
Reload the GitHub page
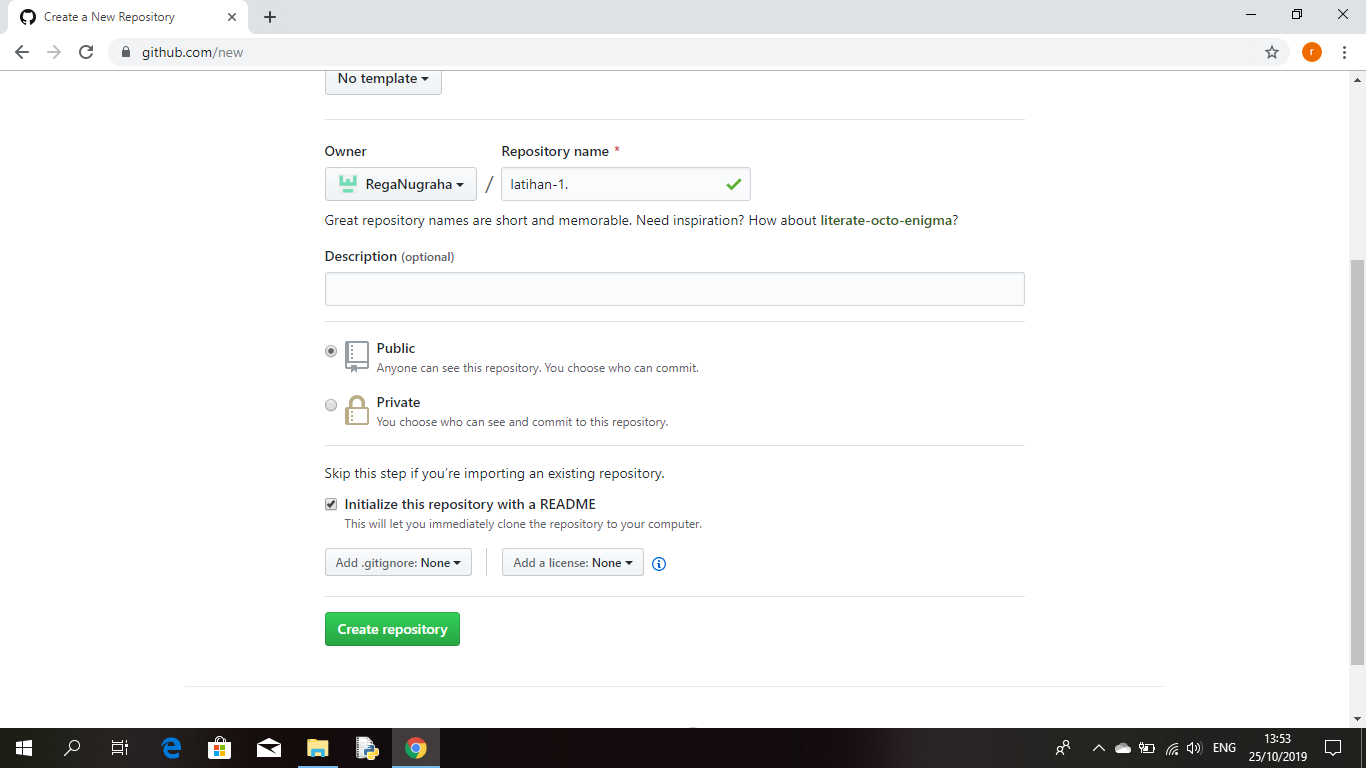click(x=86, y=52)
